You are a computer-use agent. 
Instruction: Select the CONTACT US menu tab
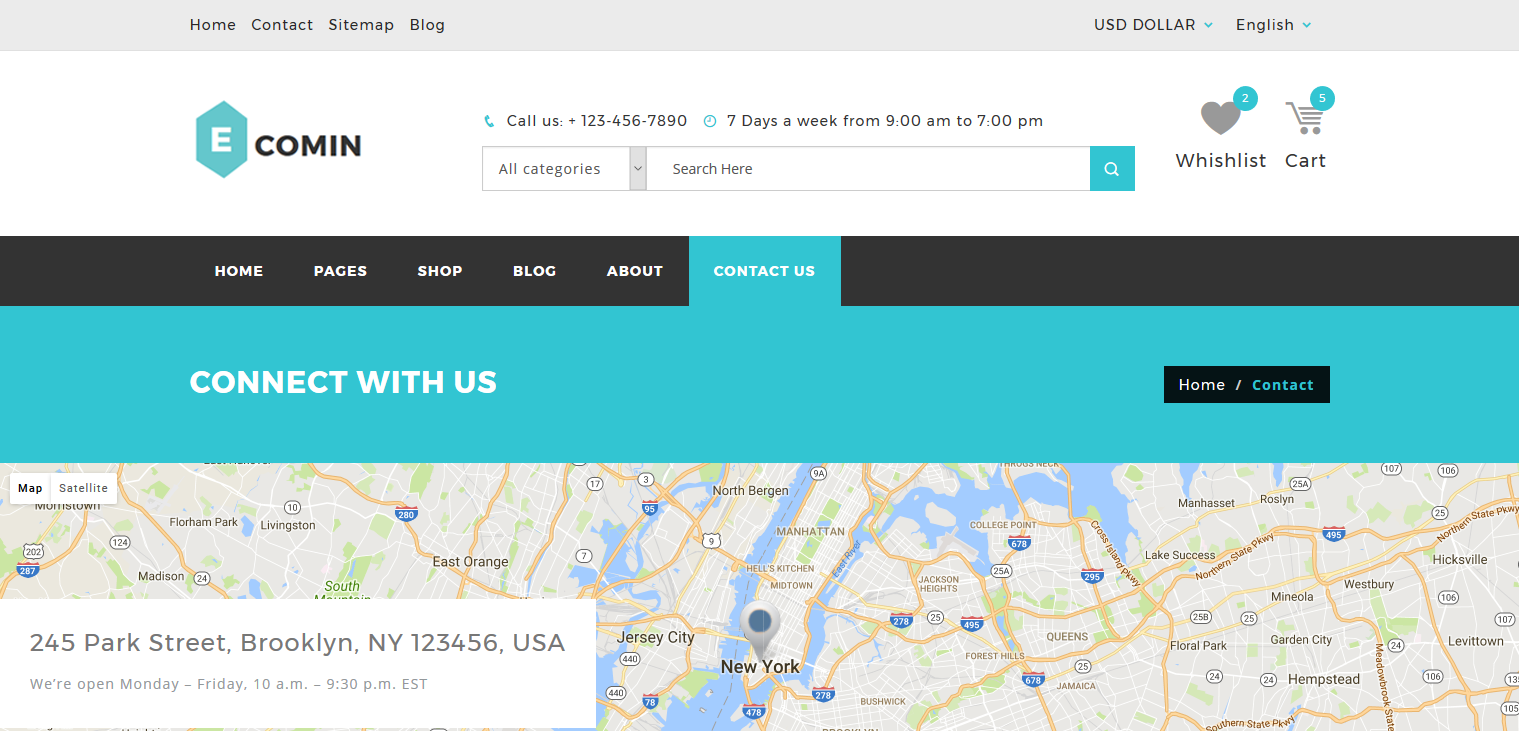(765, 271)
